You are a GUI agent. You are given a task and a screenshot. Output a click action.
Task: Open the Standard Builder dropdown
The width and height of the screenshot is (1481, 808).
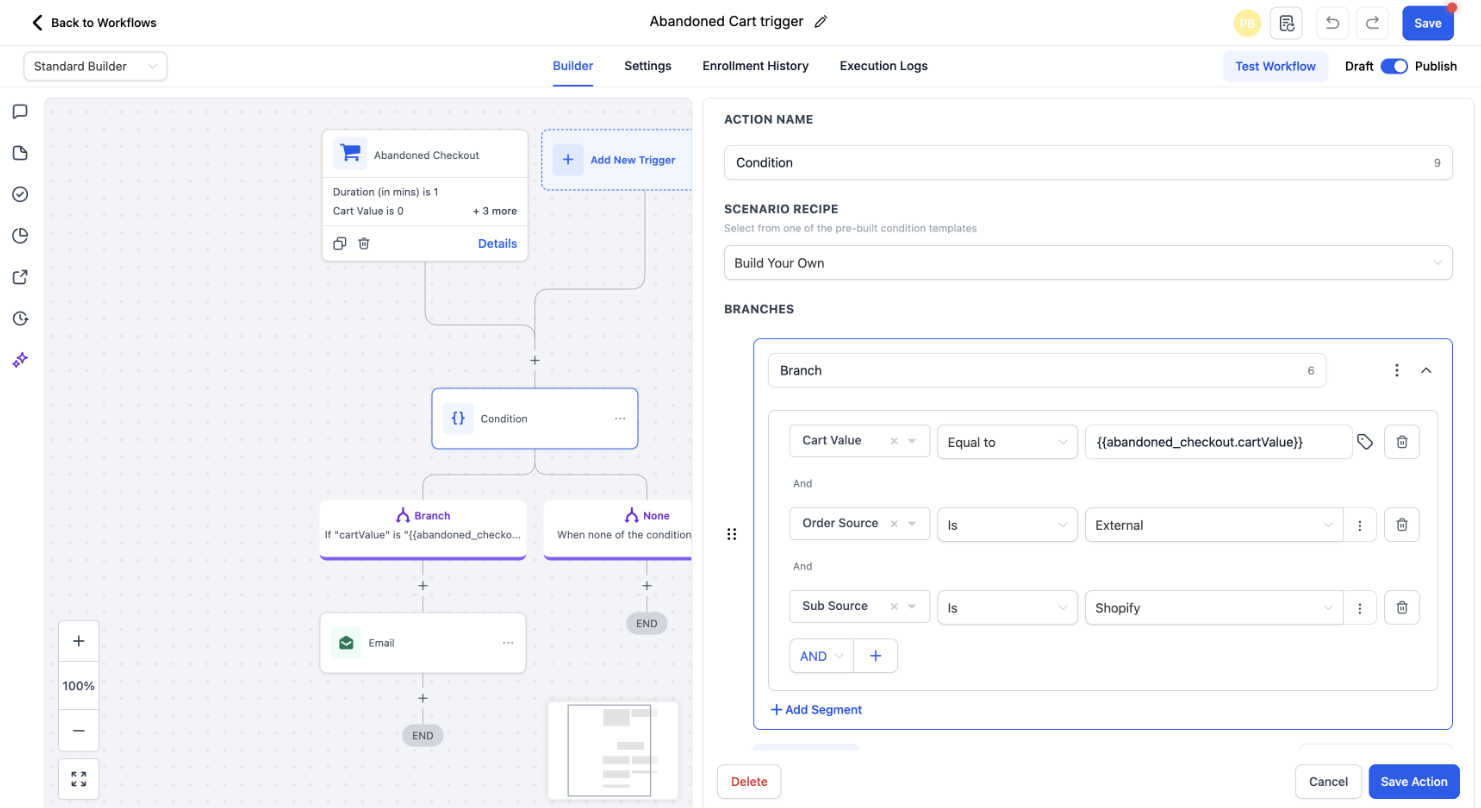point(96,66)
